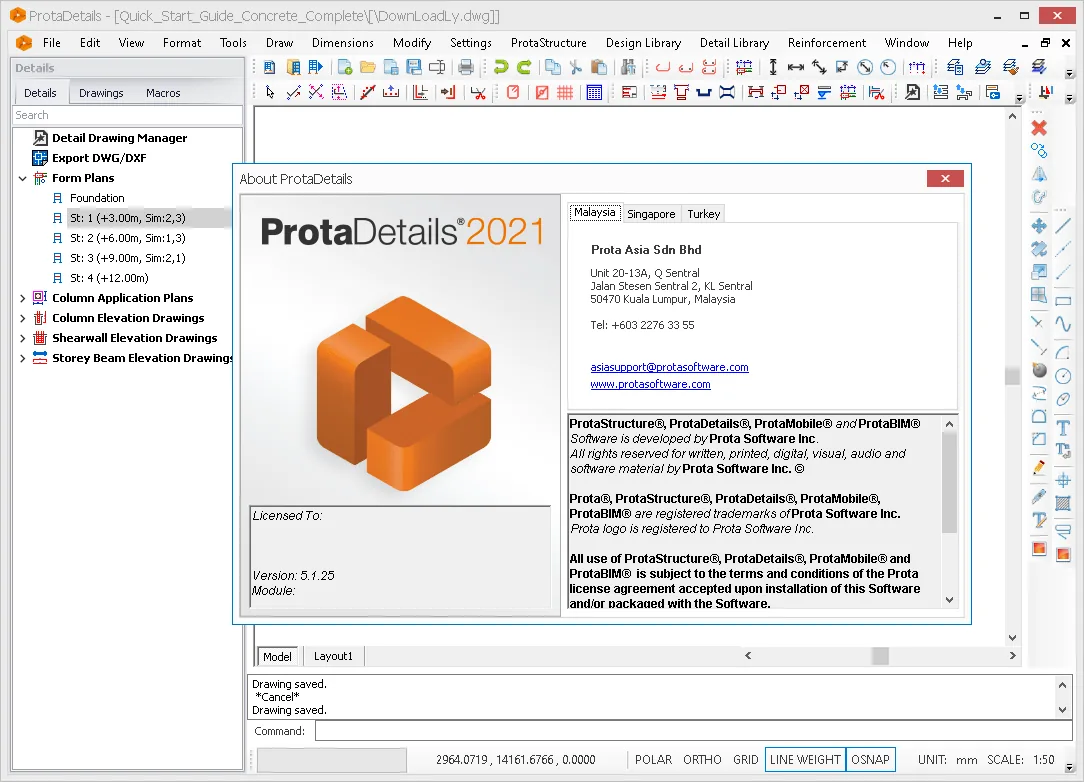The image size is (1084, 782).
Task: Open the ProtaStructure menu
Action: pos(548,43)
